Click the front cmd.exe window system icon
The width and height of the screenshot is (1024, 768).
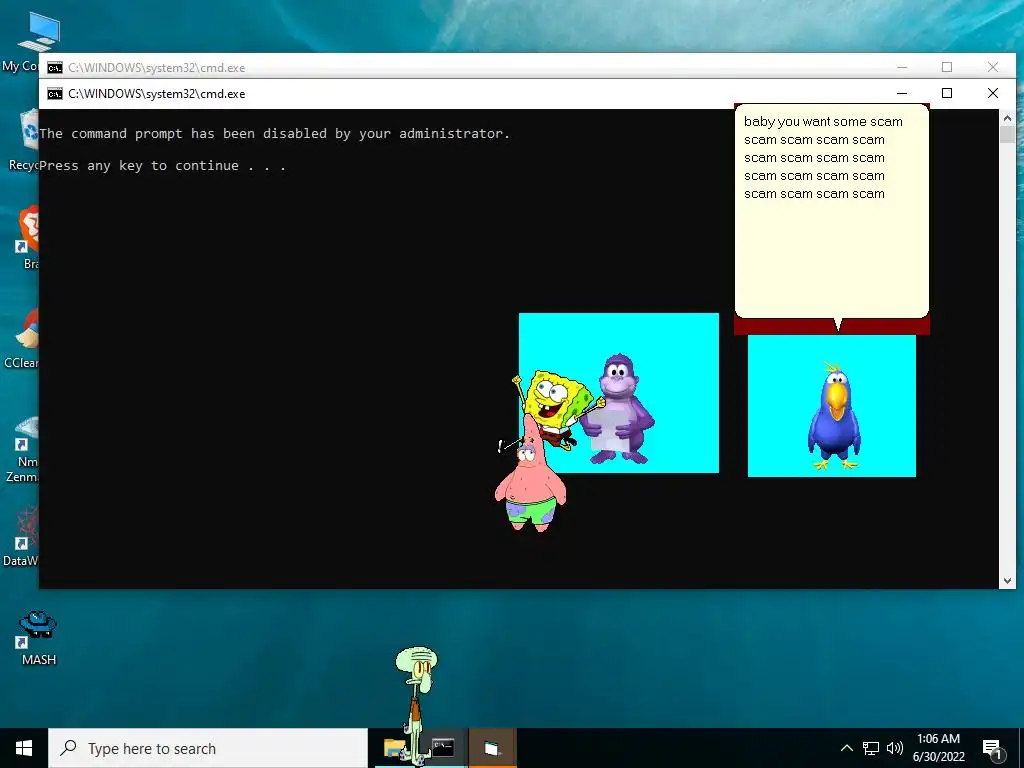click(x=55, y=94)
